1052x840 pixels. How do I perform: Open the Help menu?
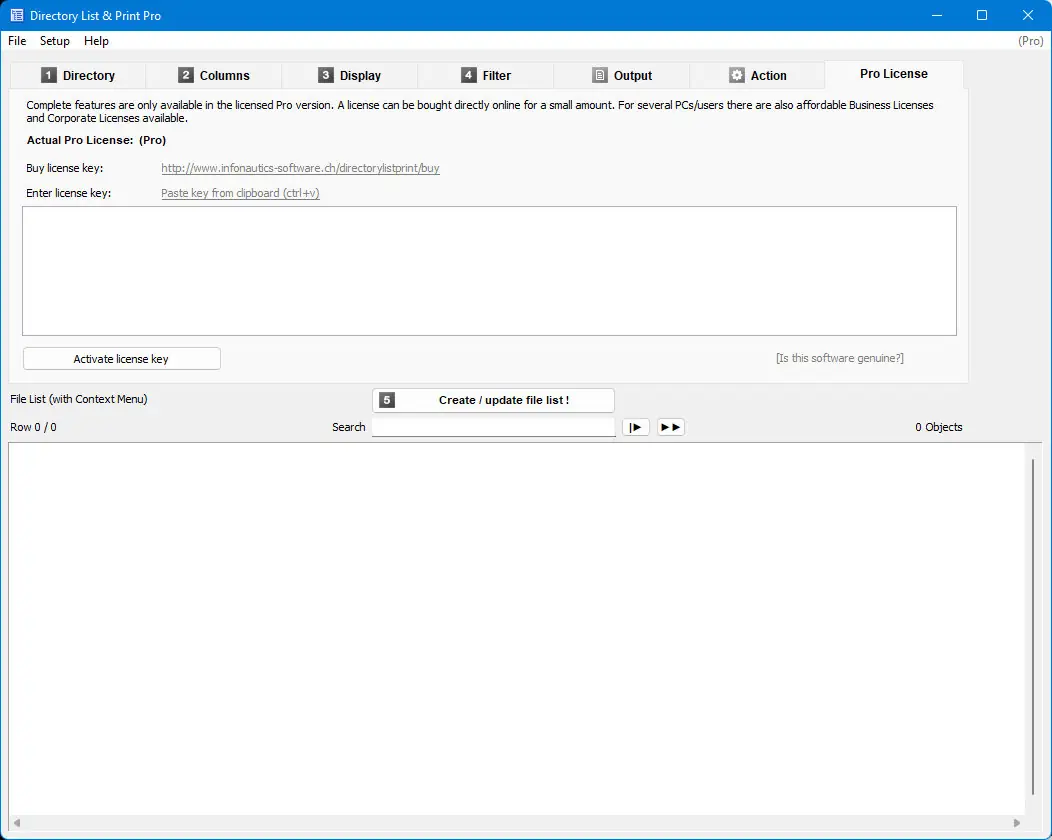point(96,41)
